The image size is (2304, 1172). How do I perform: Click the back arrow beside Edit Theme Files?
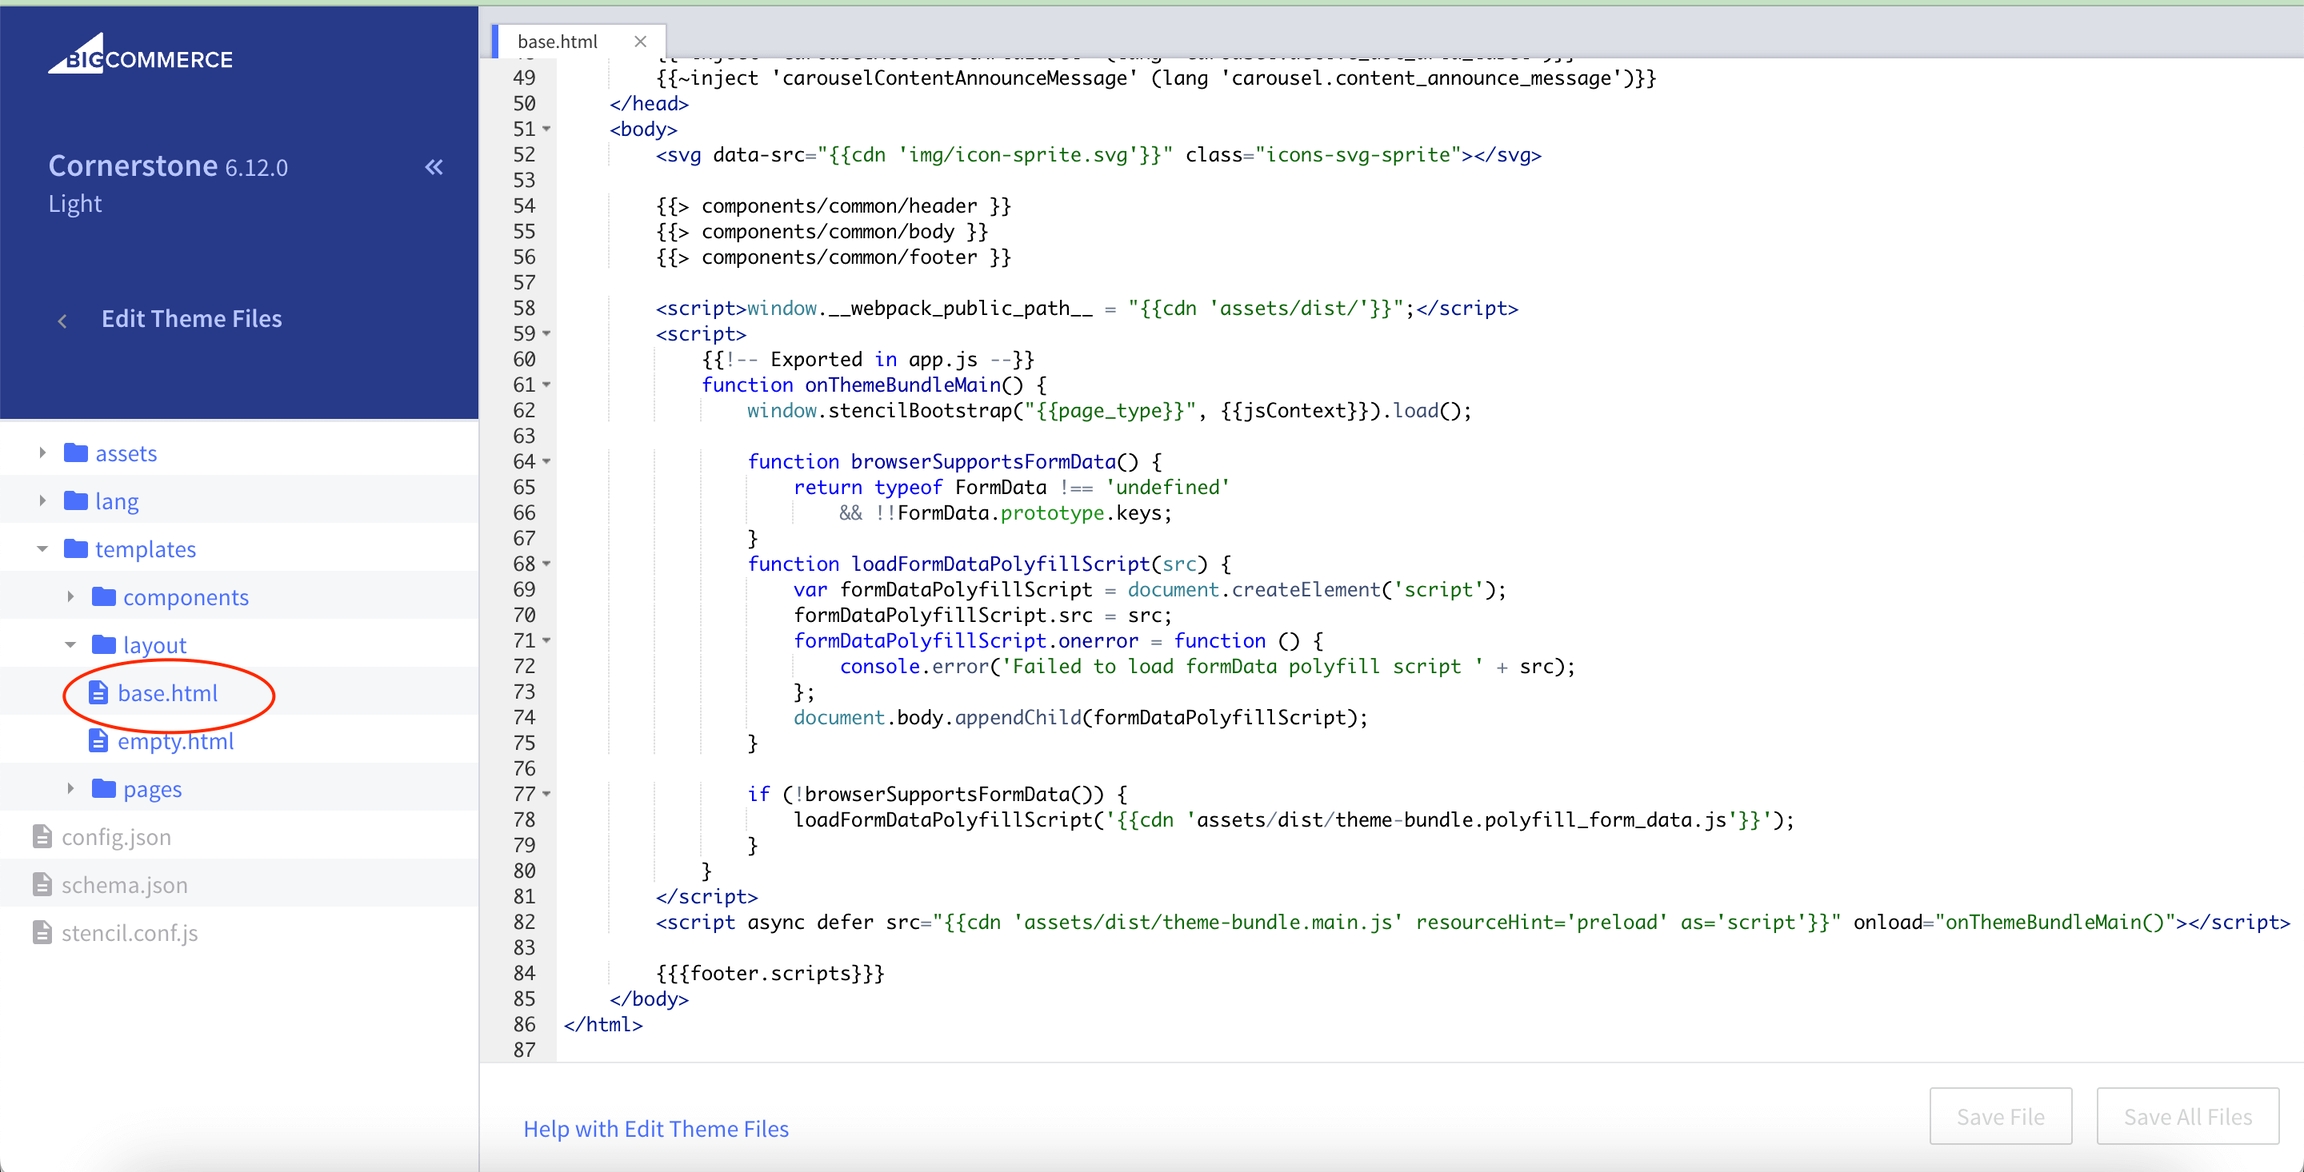pos(63,321)
